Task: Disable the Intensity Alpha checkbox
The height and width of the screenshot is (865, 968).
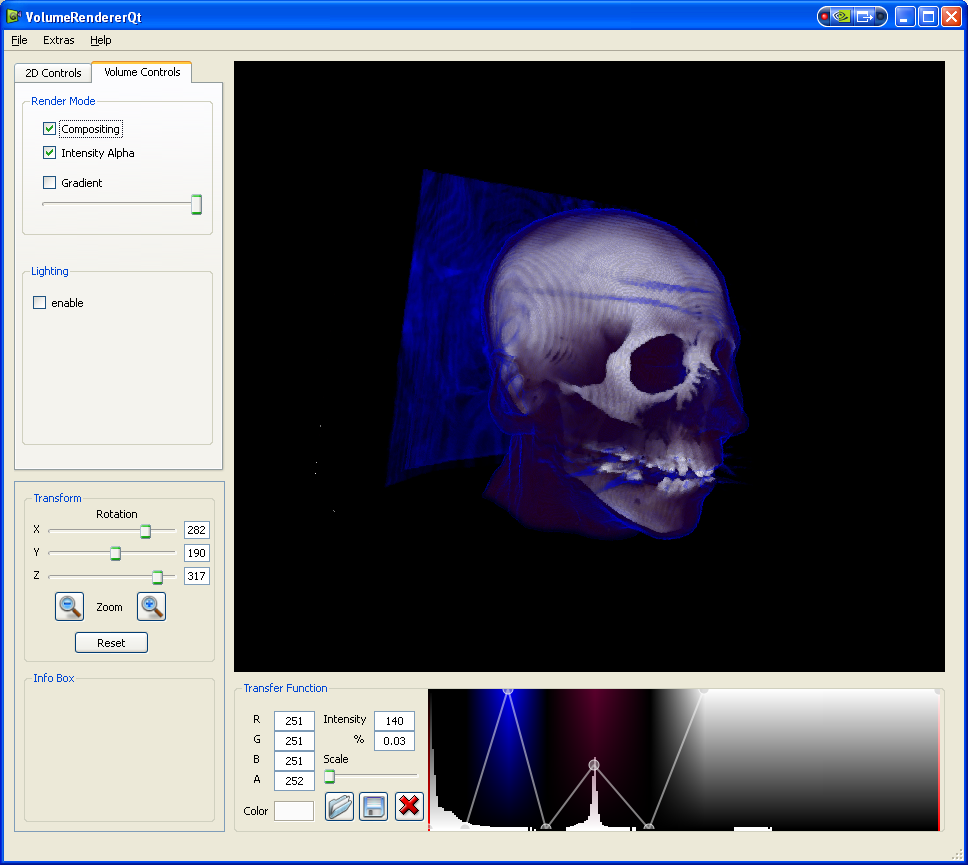Action: 49,153
